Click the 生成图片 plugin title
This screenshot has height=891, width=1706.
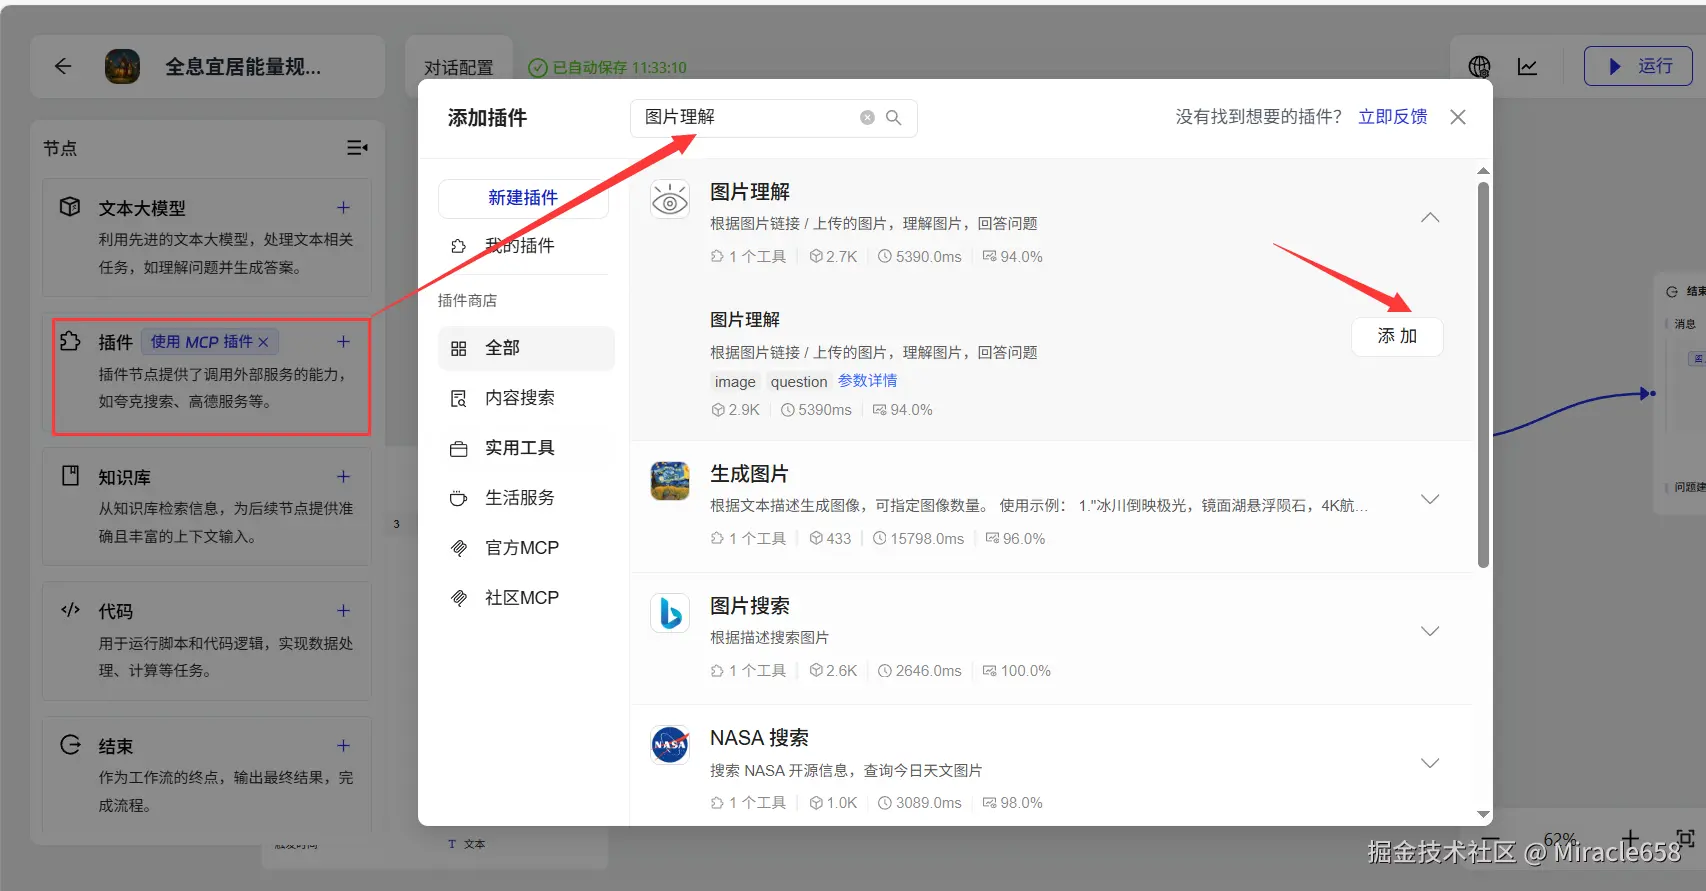point(749,474)
